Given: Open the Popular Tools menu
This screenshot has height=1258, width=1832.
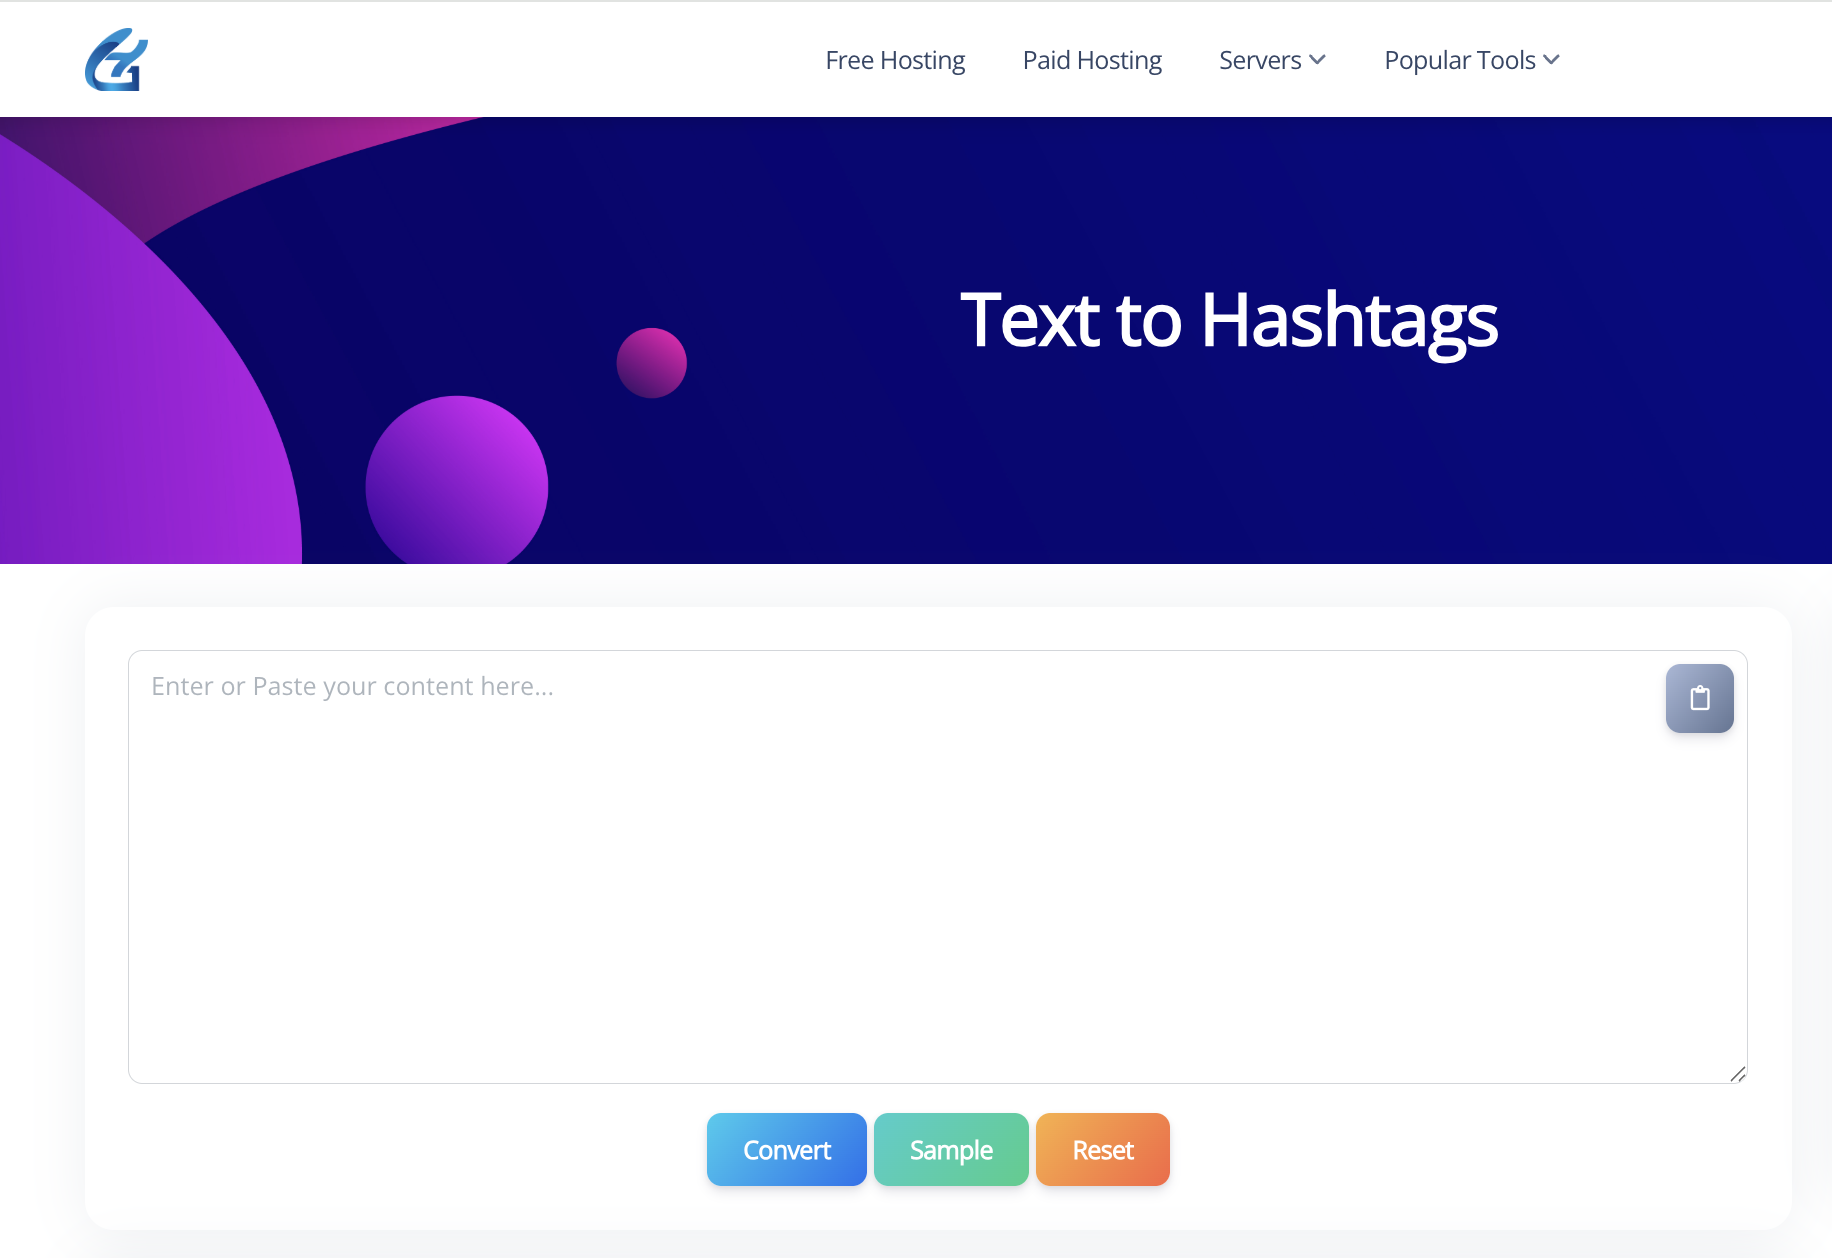Looking at the screenshot, I should (x=1460, y=60).
